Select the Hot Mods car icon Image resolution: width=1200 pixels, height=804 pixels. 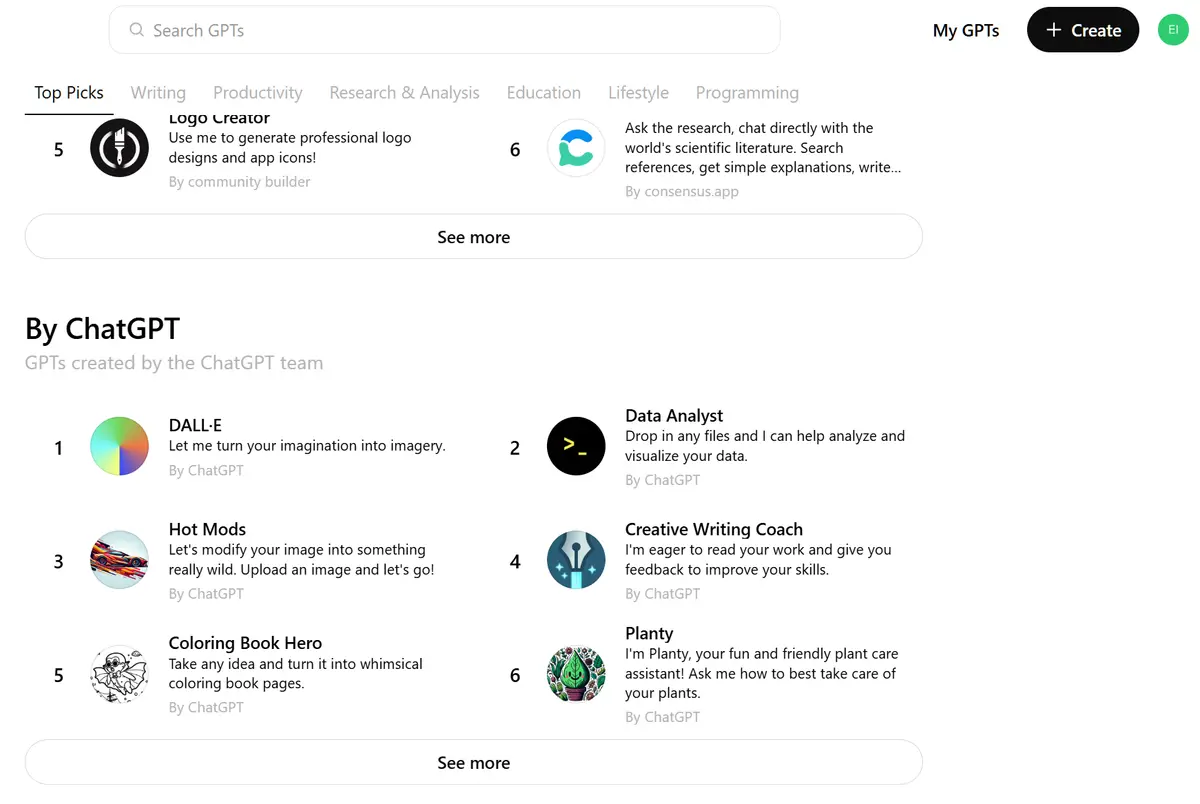[119, 561]
